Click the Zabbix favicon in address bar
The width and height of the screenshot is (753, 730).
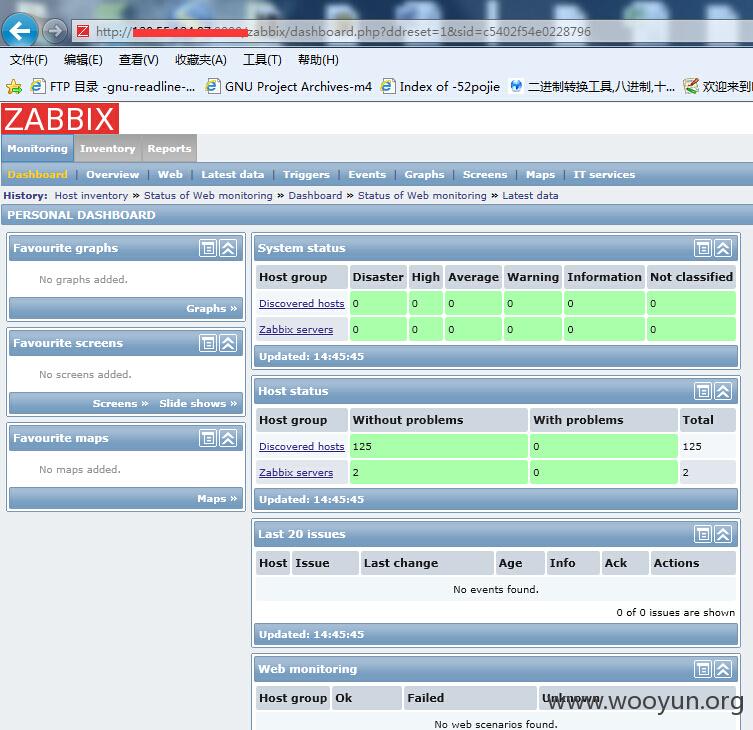click(83, 32)
